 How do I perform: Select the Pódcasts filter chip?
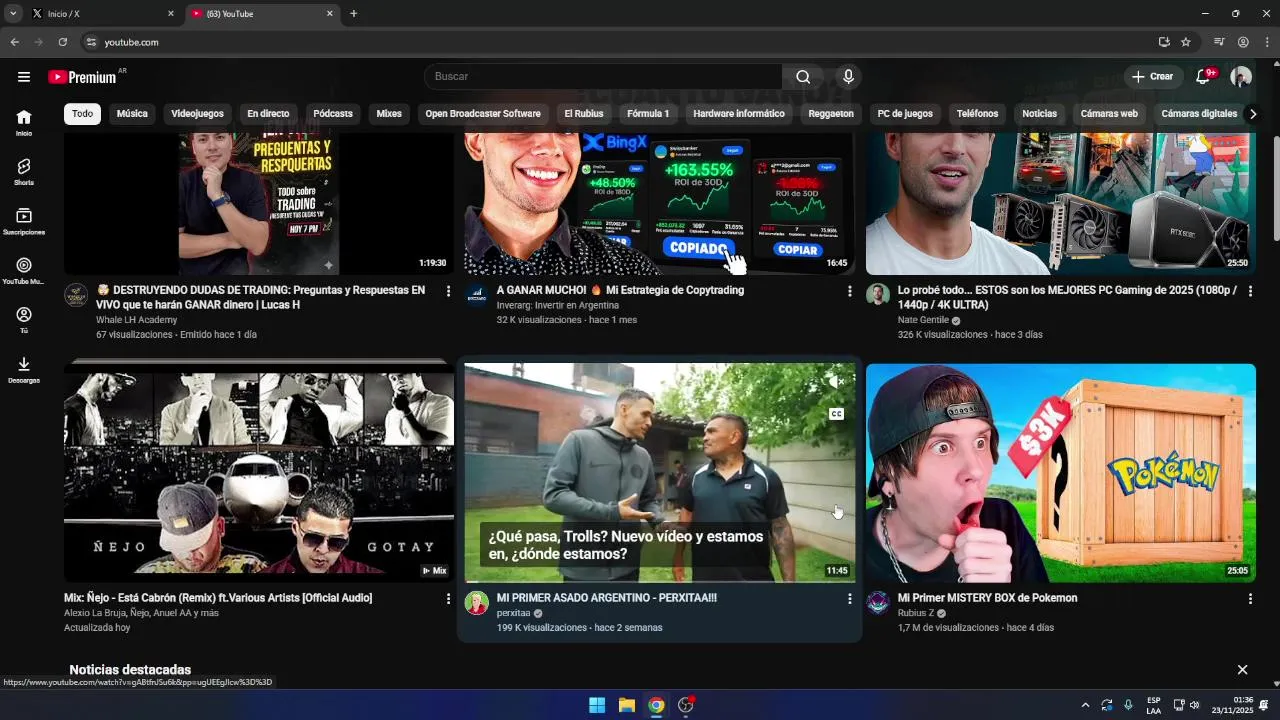(x=333, y=114)
